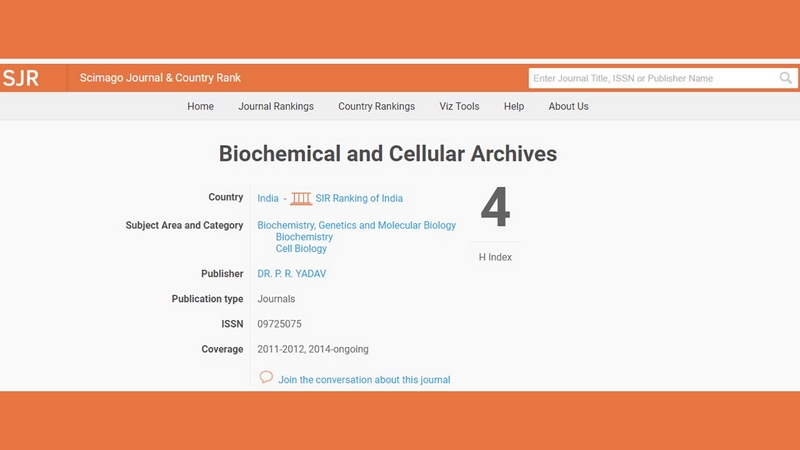
Task: Click the conversation speech bubble icon
Action: click(266, 378)
